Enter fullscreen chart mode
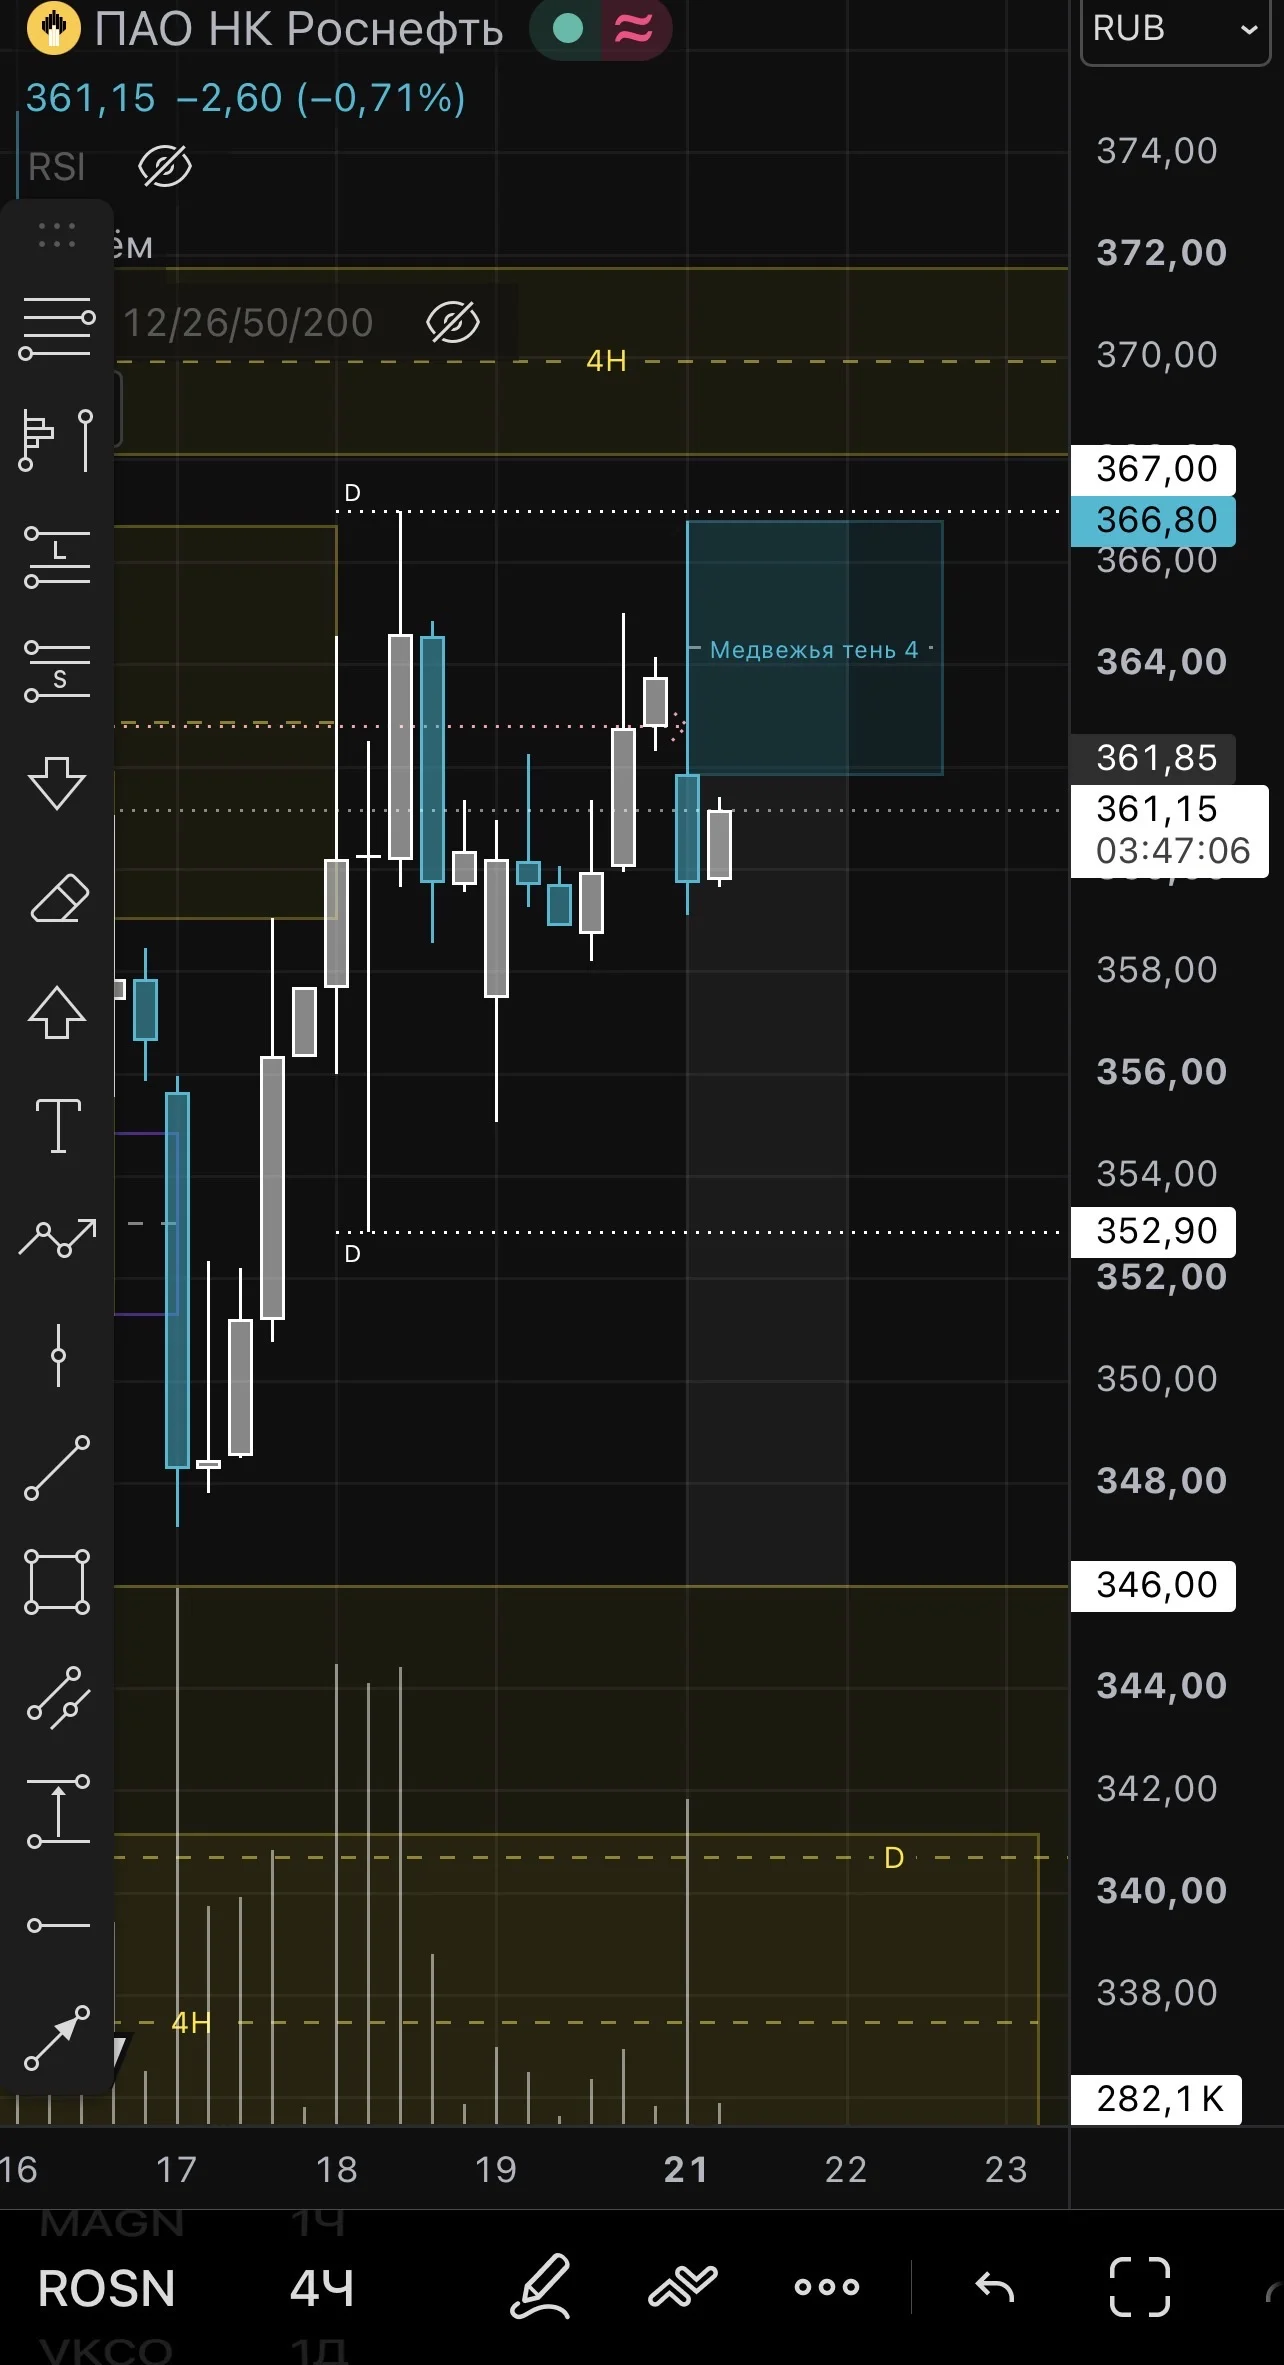Viewport: 1284px width, 2365px height. pyautogui.click(x=1140, y=2286)
